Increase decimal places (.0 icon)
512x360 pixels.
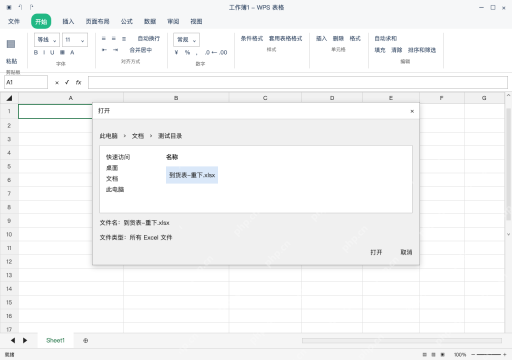(x=208, y=52)
